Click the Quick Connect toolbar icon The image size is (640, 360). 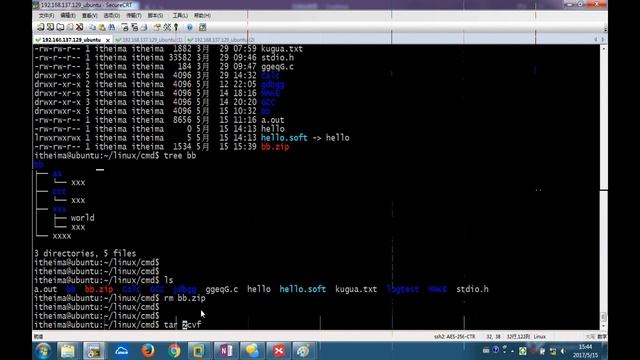point(50,27)
